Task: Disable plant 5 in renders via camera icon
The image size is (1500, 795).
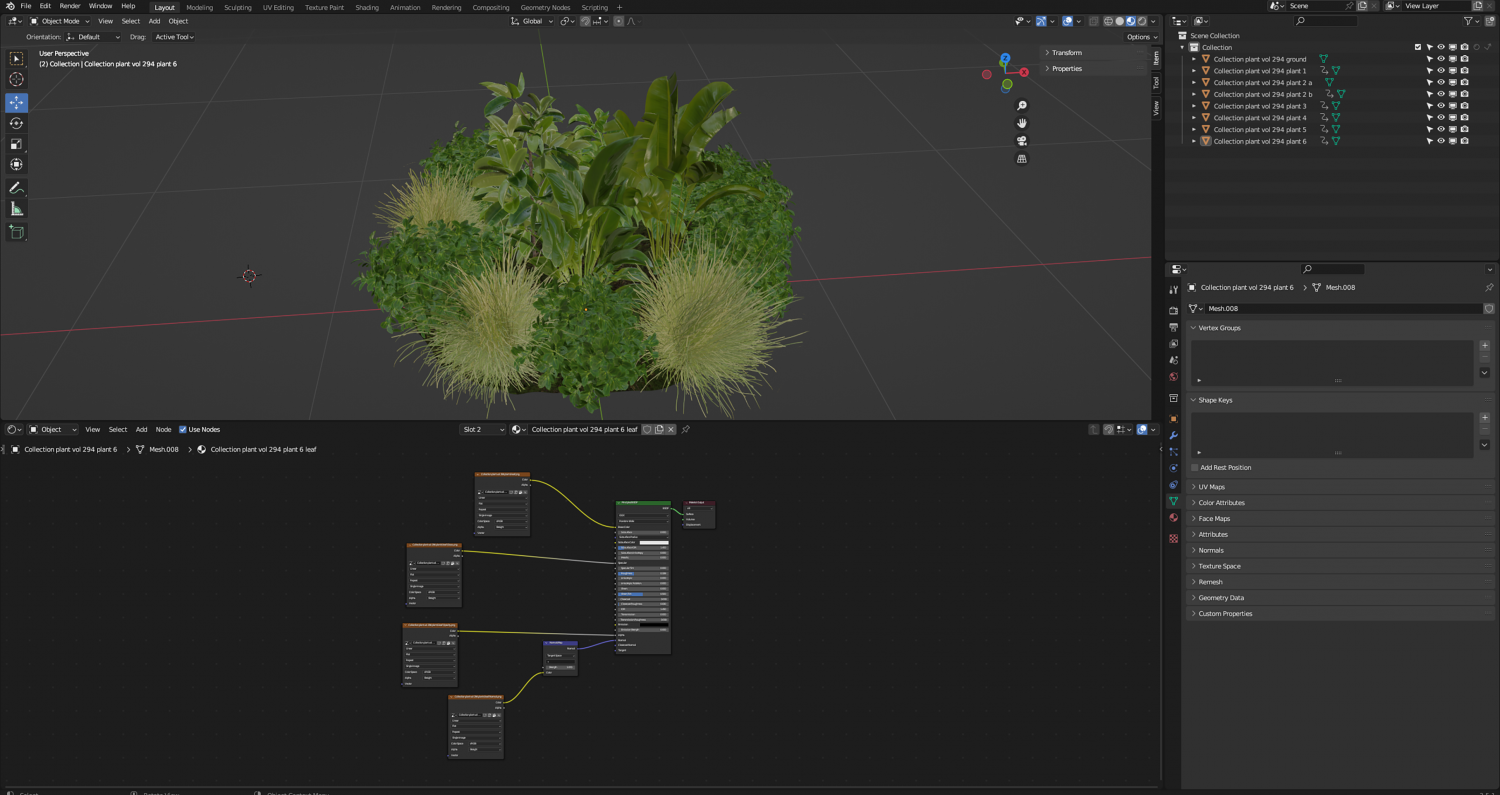Action: [x=1465, y=129]
